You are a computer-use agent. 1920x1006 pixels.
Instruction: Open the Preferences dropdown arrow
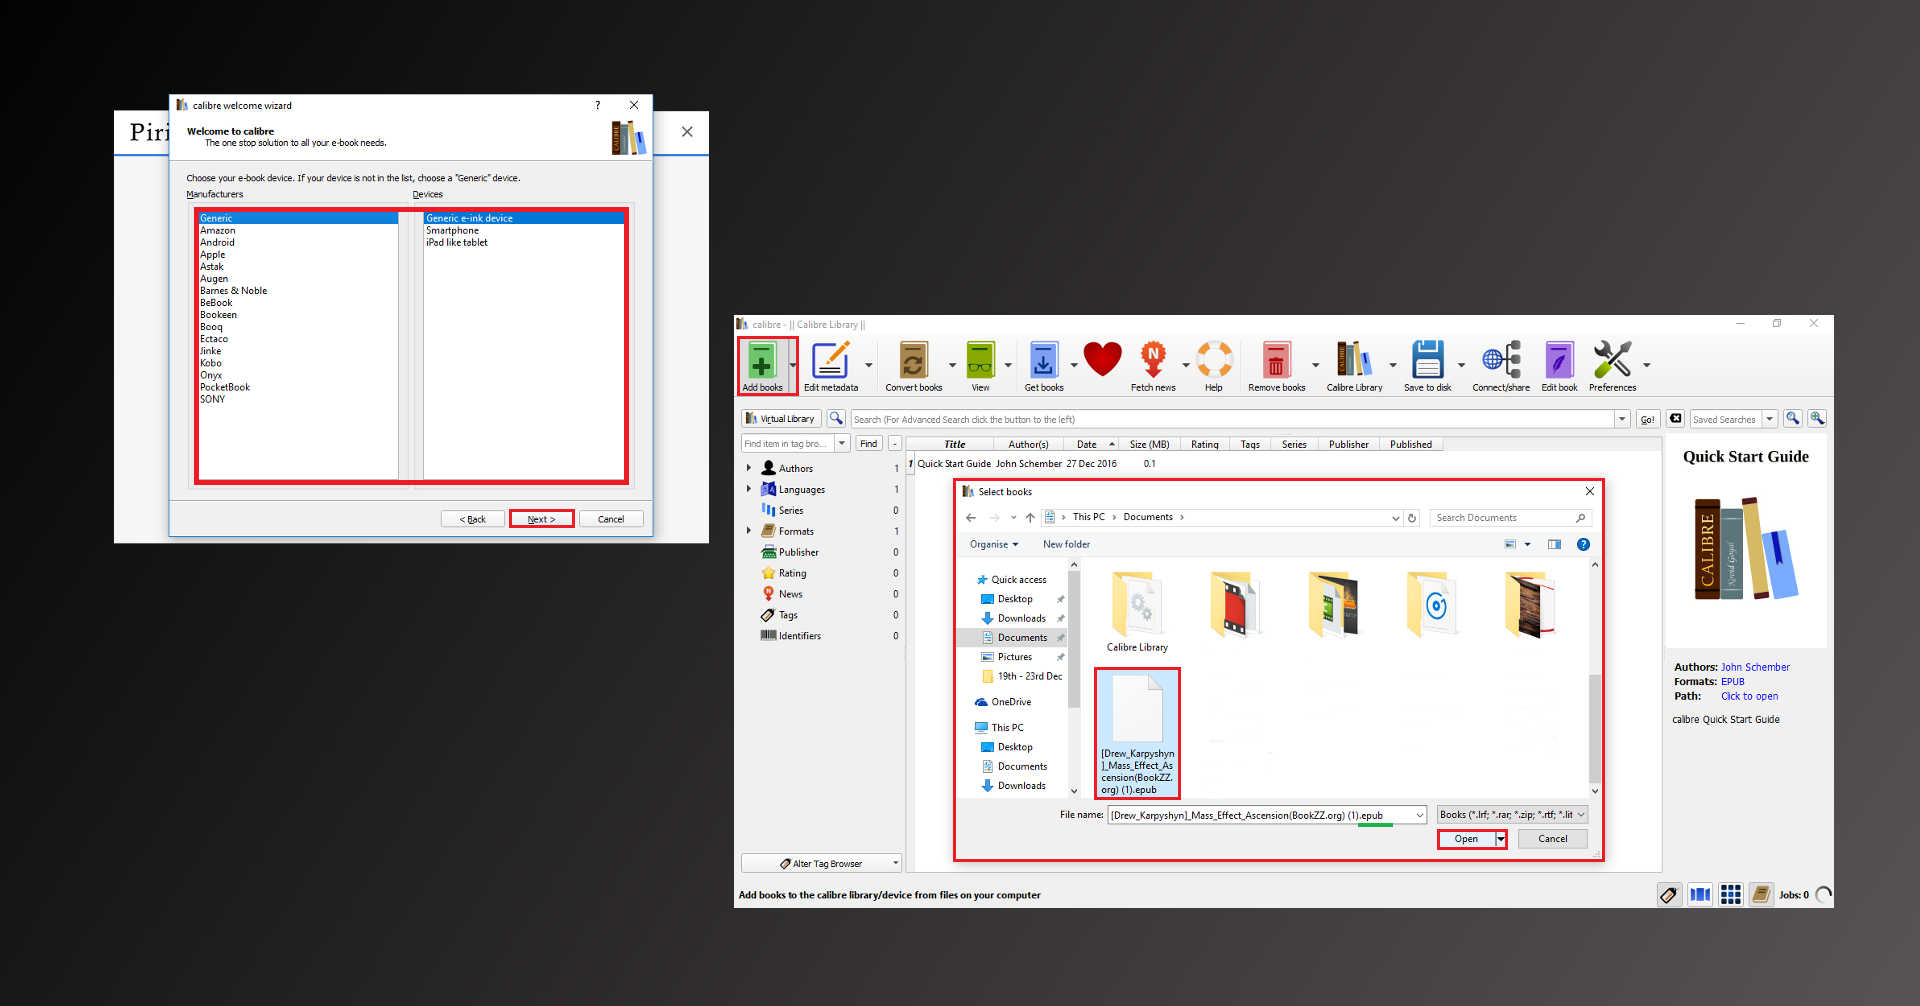click(x=1646, y=365)
